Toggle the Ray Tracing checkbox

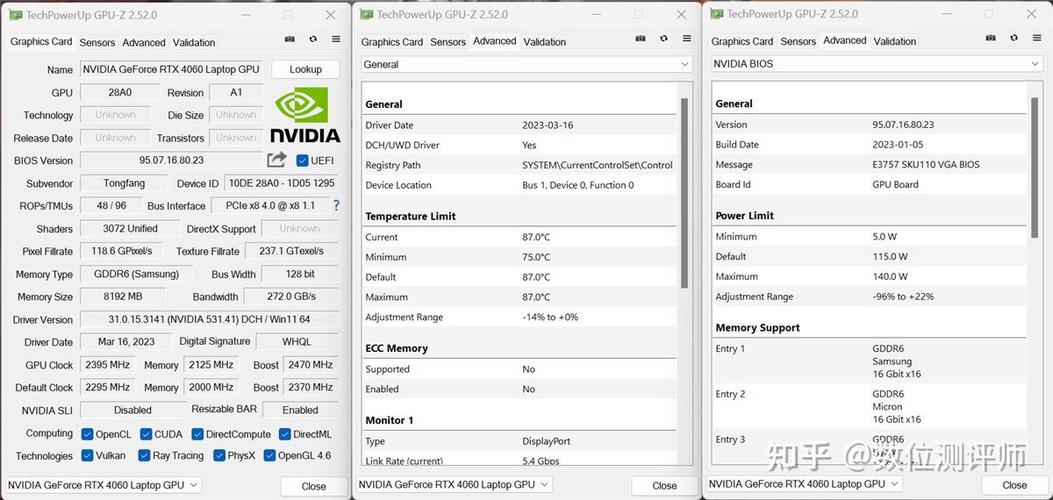tap(146, 456)
